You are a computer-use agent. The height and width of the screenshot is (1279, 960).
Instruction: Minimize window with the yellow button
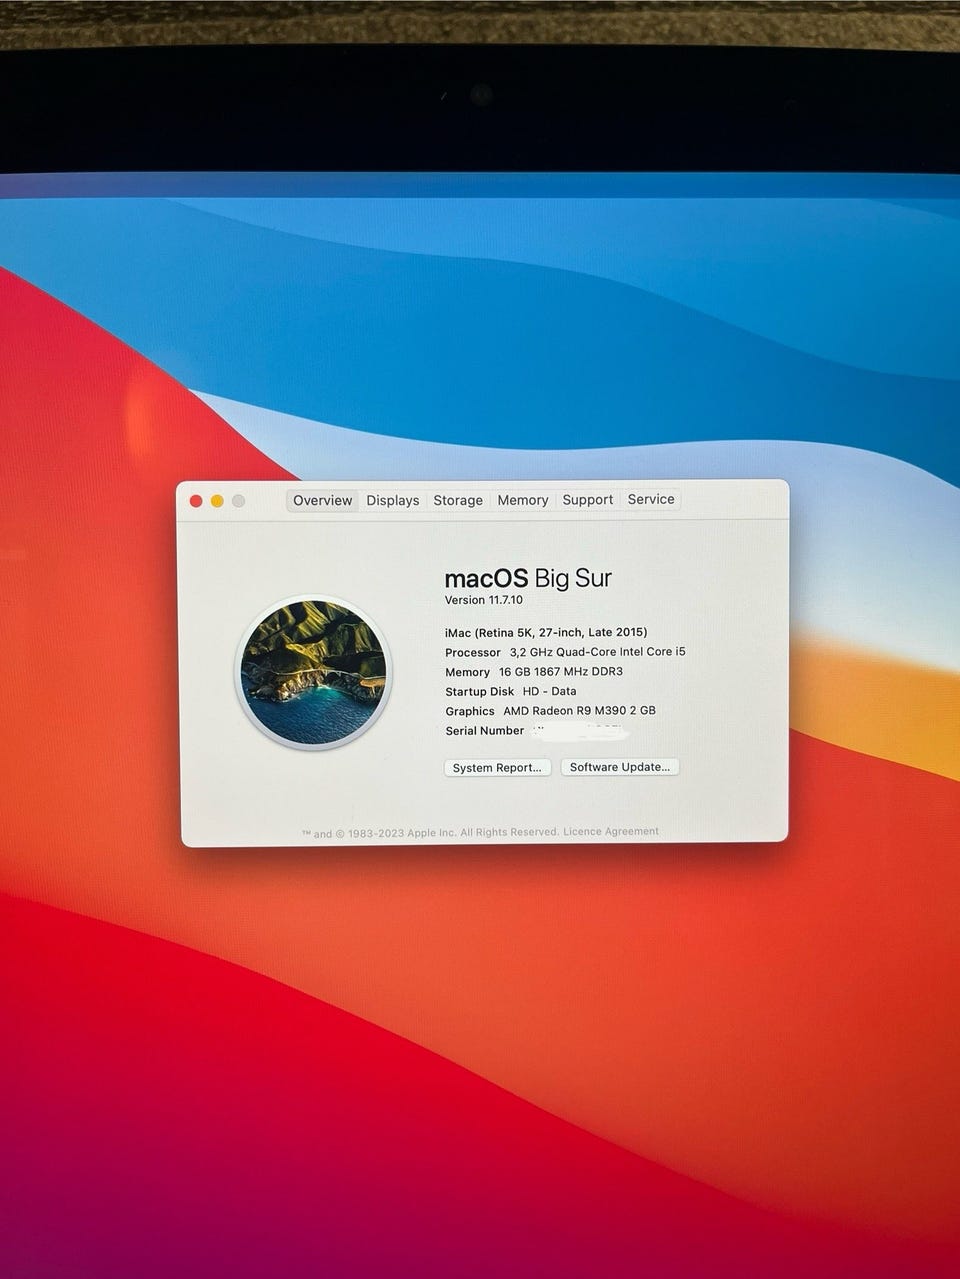click(217, 501)
